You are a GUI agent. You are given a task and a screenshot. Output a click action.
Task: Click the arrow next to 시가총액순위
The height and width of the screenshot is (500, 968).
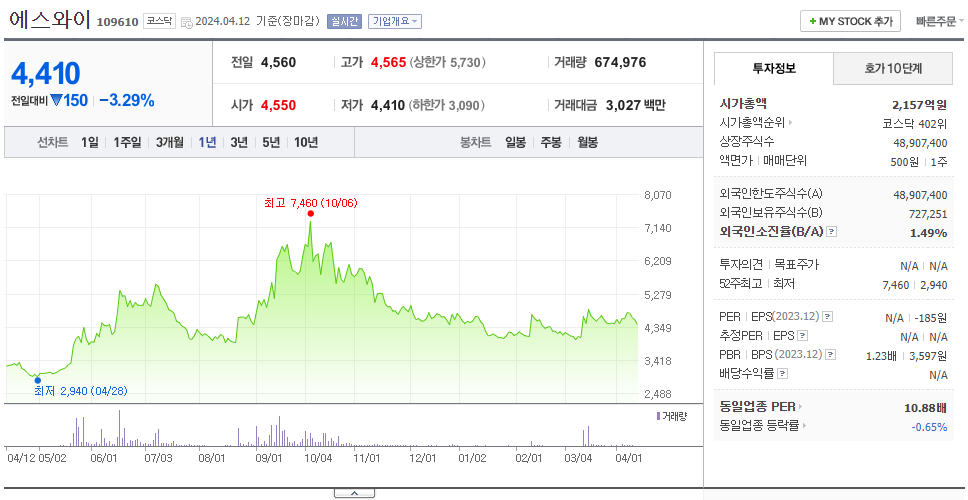(x=791, y=123)
